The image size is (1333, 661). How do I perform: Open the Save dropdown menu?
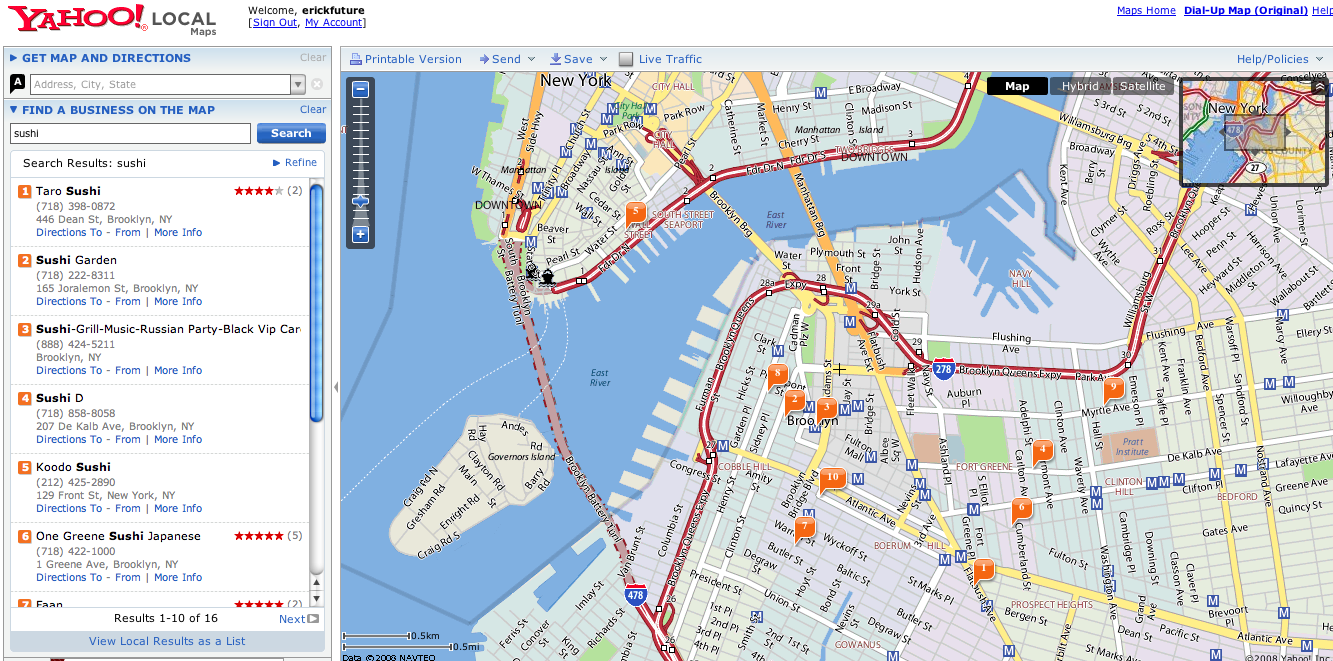click(x=579, y=59)
